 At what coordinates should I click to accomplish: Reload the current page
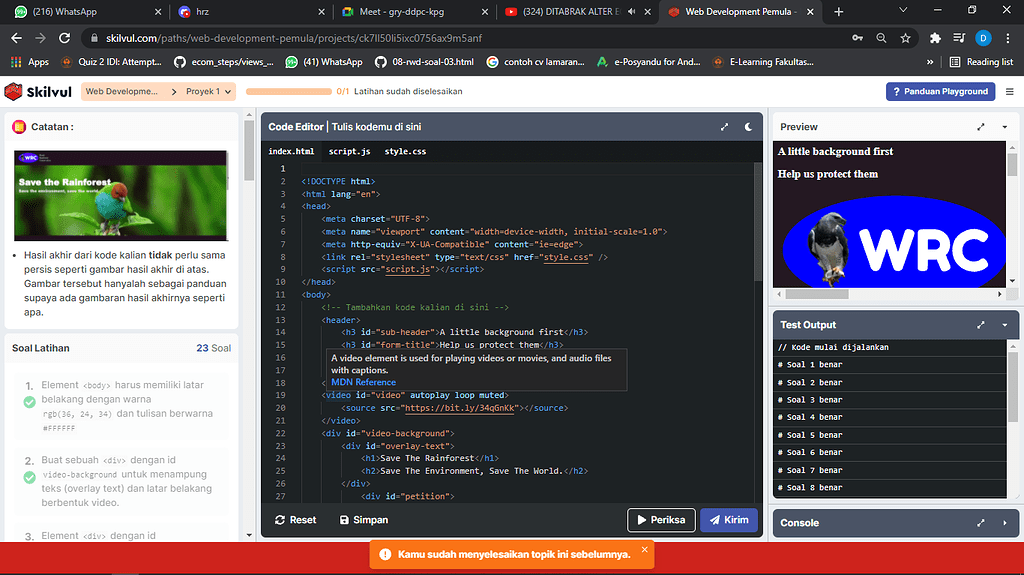[64, 38]
